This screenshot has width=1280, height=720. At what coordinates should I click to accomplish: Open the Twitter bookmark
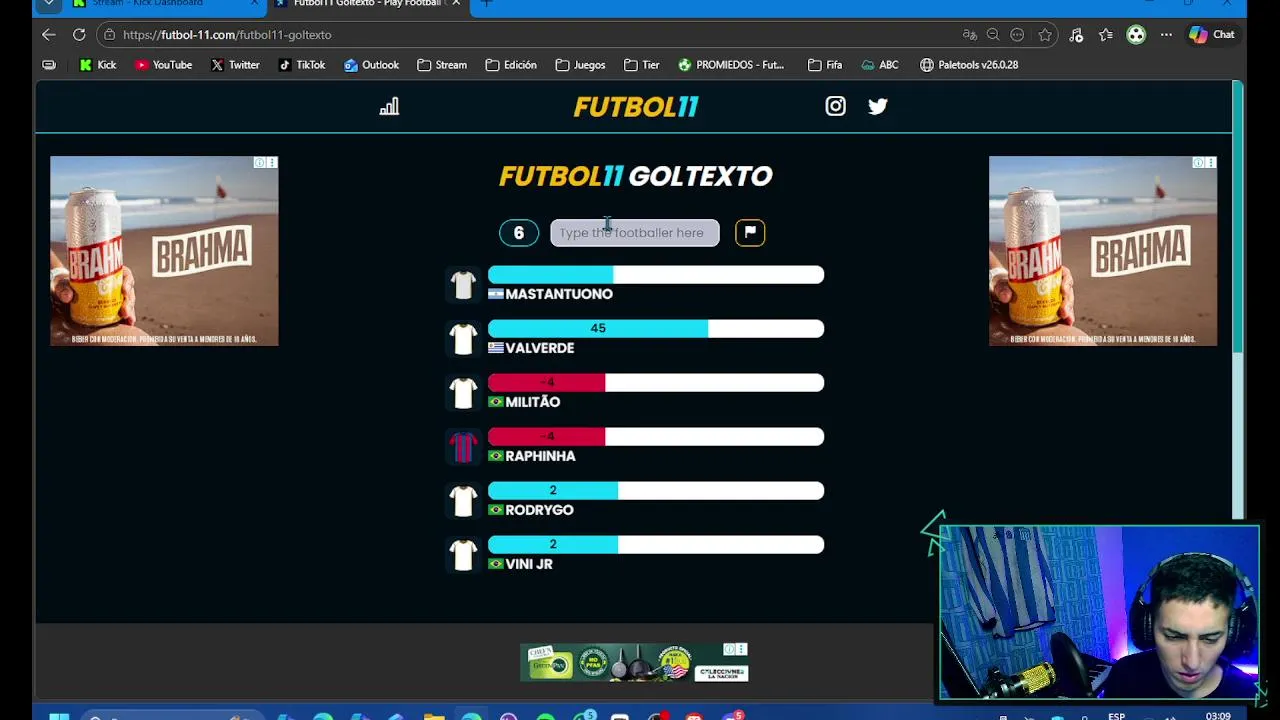[235, 64]
